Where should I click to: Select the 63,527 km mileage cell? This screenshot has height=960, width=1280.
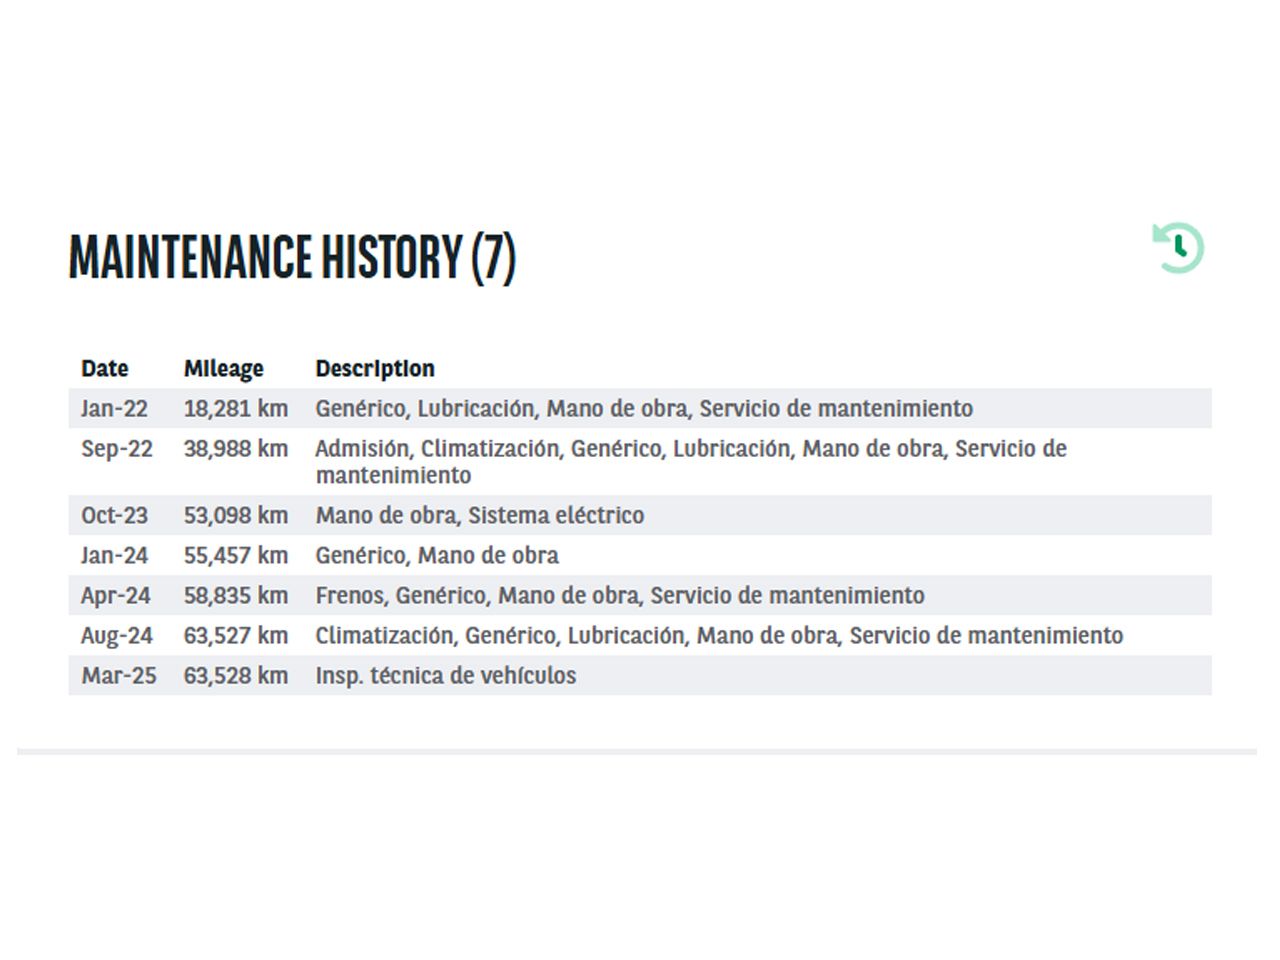coord(236,635)
